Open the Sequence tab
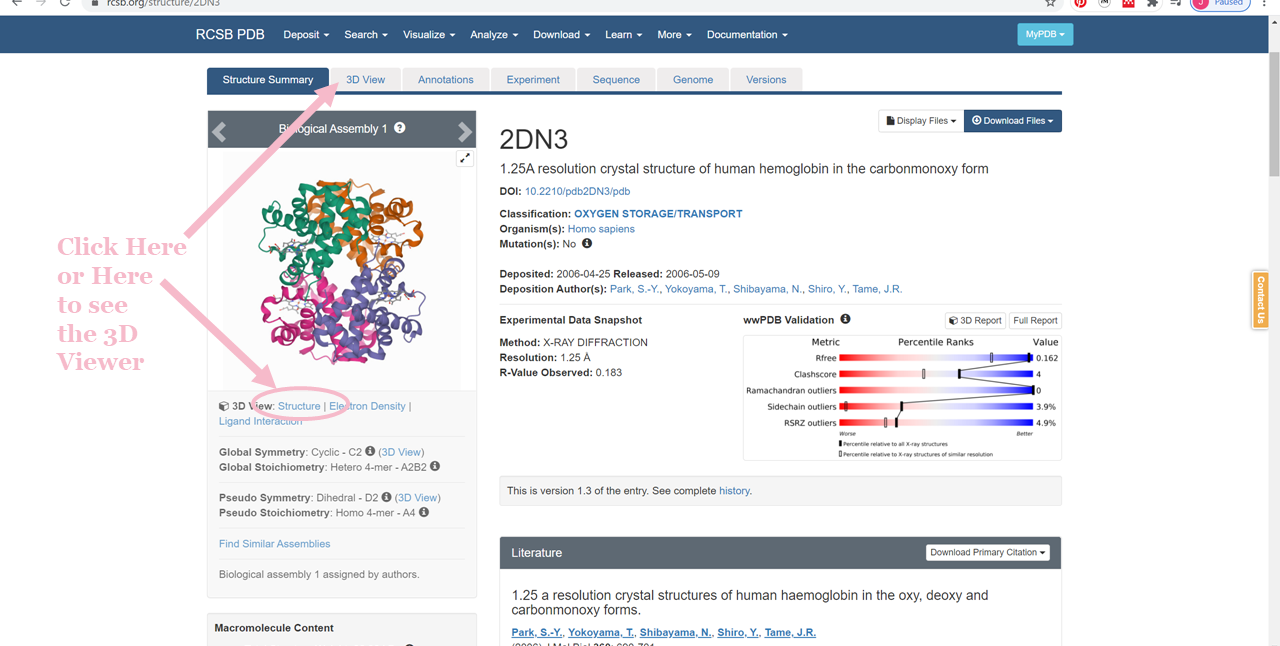Screen dimensions: 1280x646 pyautogui.click(x=616, y=80)
